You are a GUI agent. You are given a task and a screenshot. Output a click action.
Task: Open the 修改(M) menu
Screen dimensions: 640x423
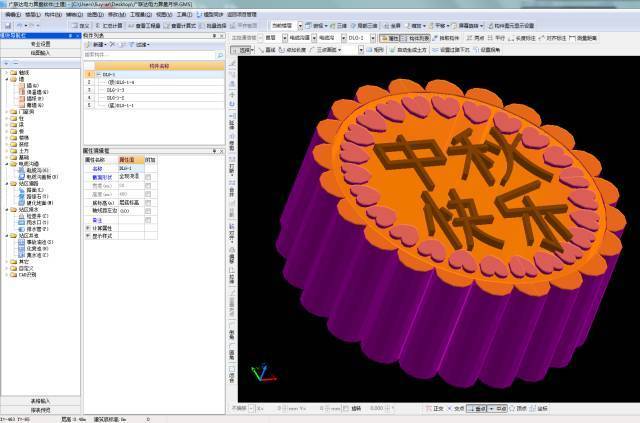[116, 14]
